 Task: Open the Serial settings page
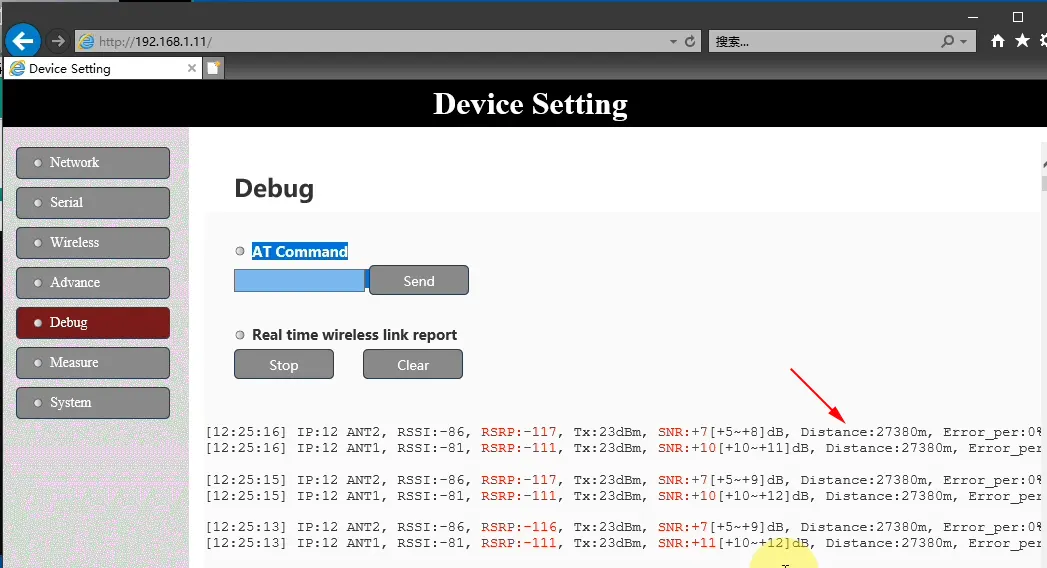93,203
